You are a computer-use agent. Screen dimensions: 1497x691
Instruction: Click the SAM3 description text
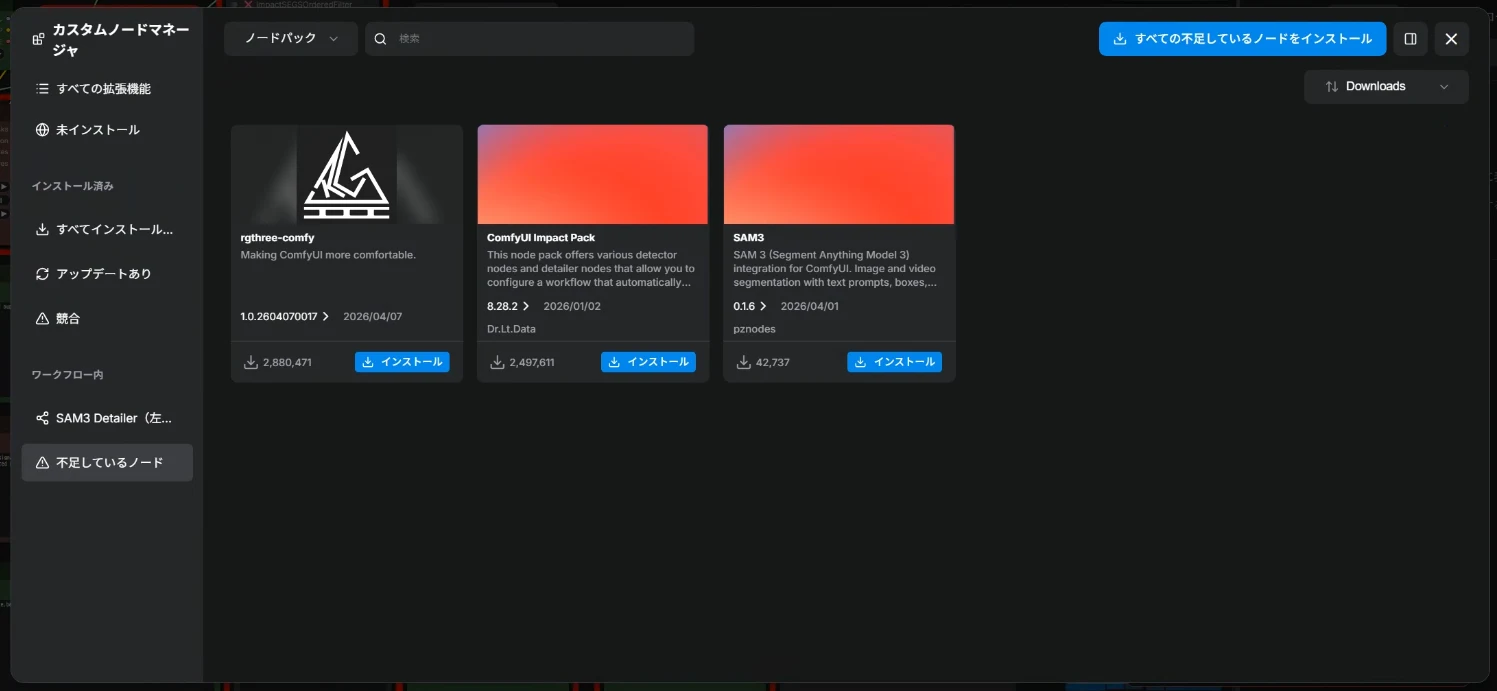835,269
